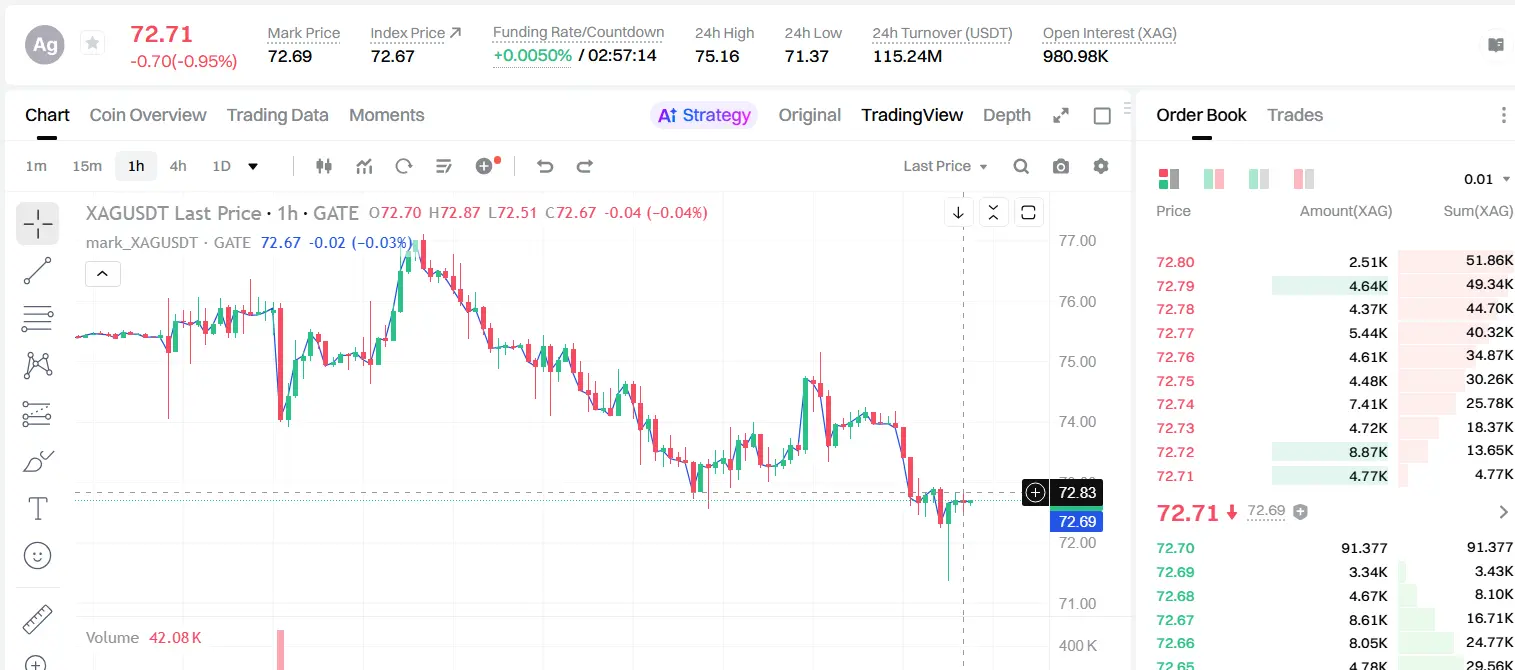Show combined buy and sell order book view
Image resolution: width=1515 pixels, height=670 pixels.
pos(1168,179)
